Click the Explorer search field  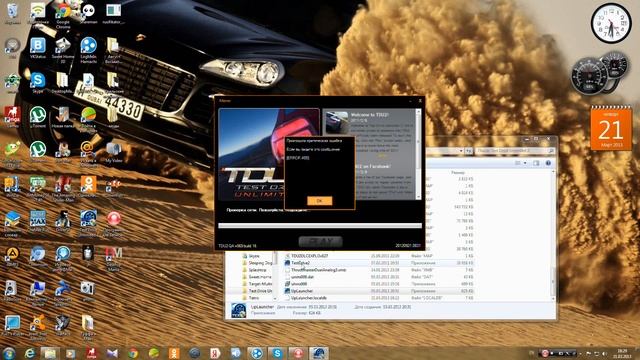515,151
